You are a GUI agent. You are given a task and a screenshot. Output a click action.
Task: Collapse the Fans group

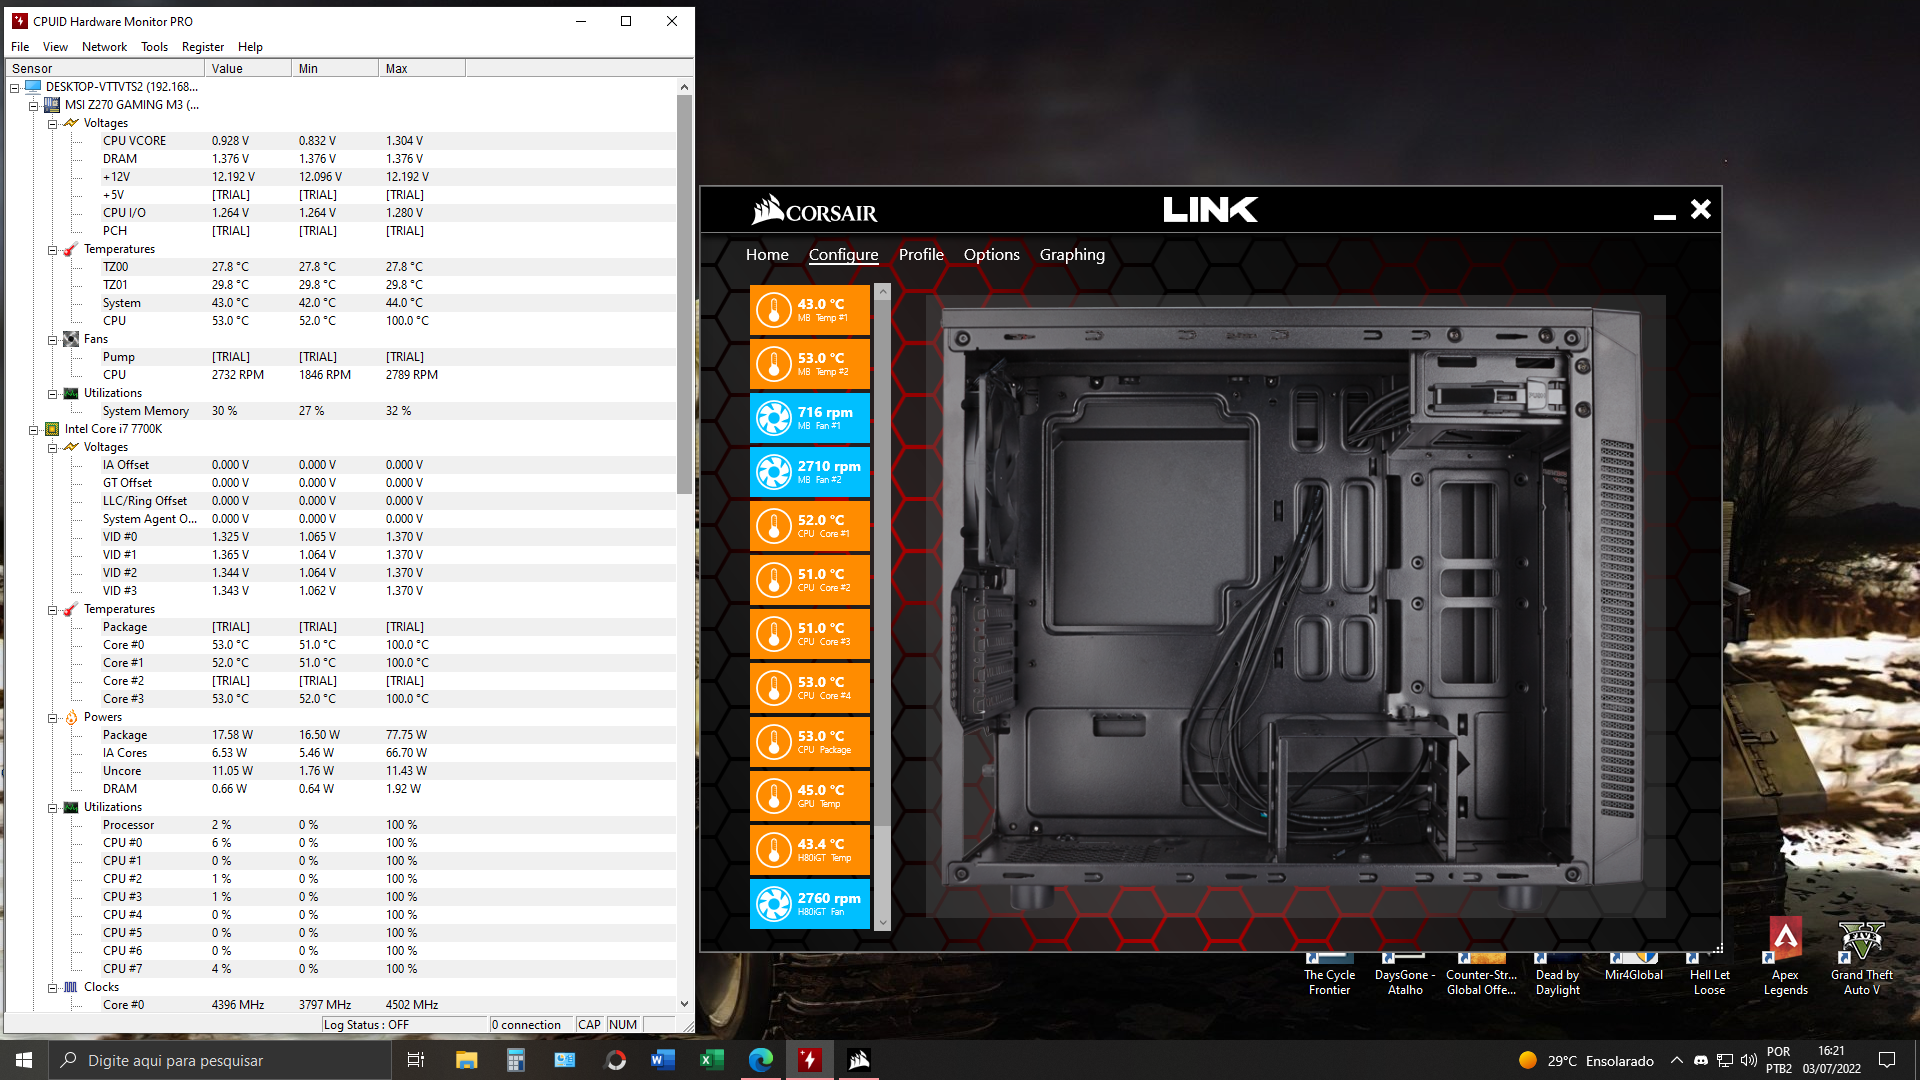[x=53, y=340]
